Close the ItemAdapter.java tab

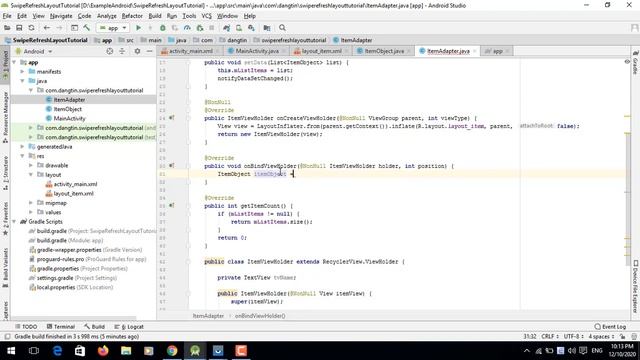[474, 51]
